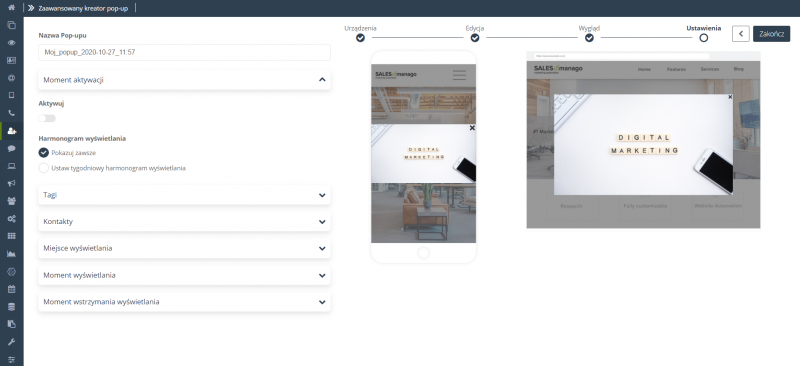Click 'Services' in desktop preview navigation
Viewport: 800px width, 366px height.
pyautogui.click(x=710, y=69)
